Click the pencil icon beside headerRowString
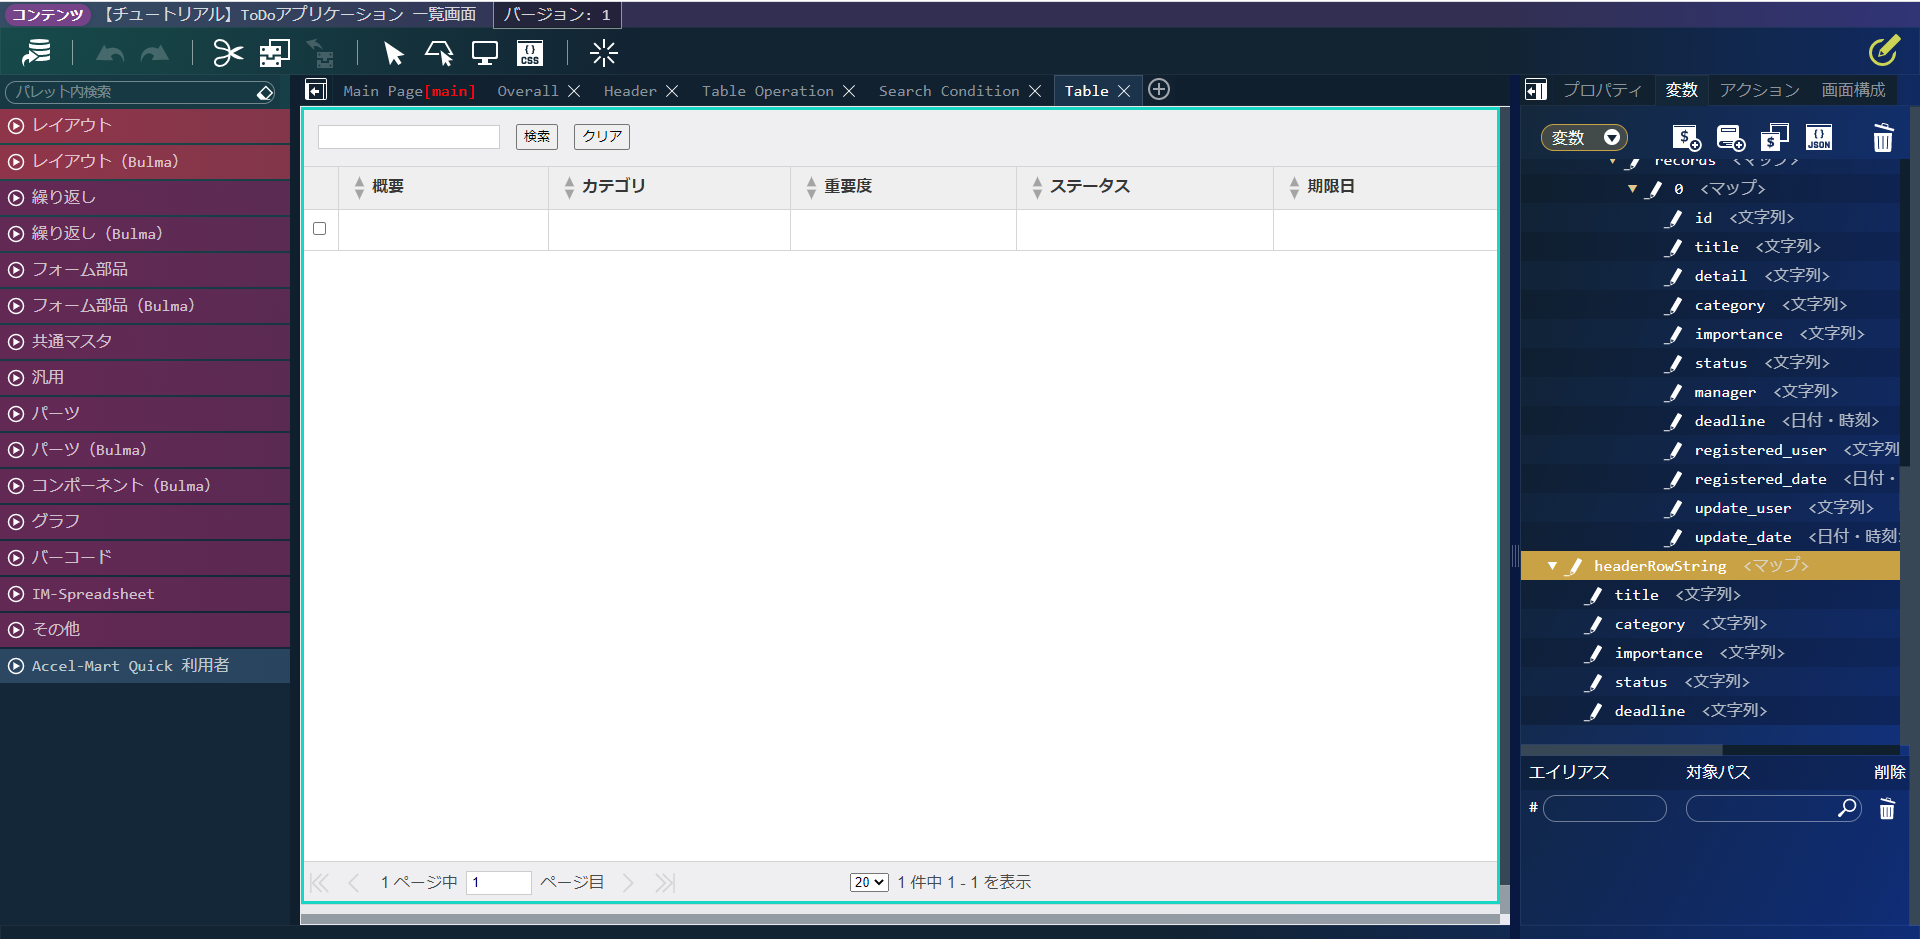 coord(1574,566)
